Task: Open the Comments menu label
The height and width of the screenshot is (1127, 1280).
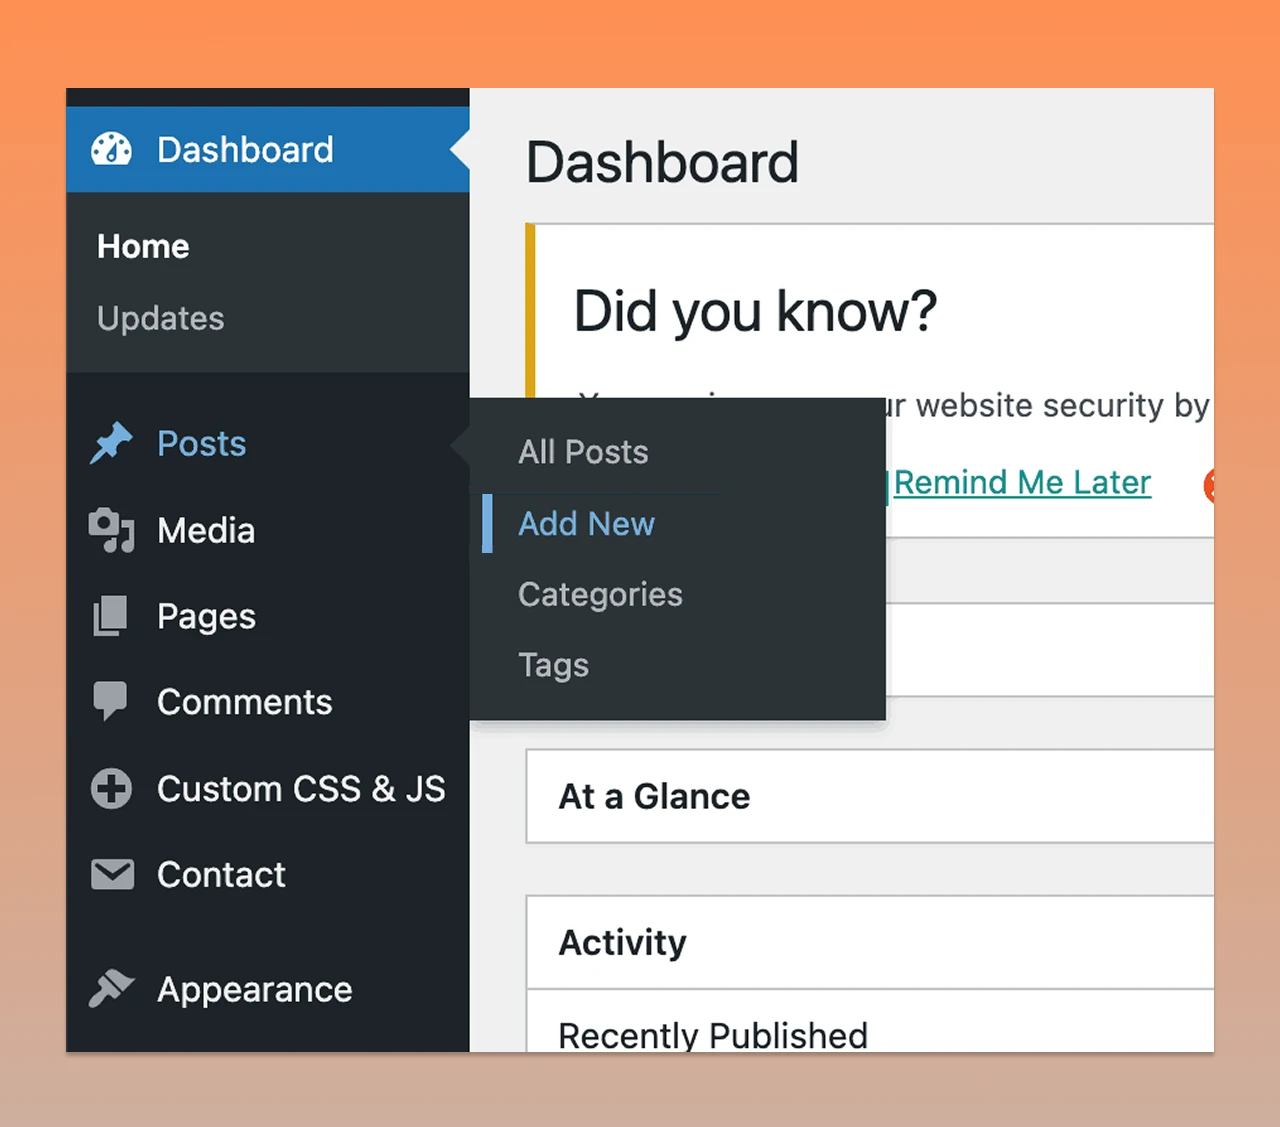Action: [245, 702]
